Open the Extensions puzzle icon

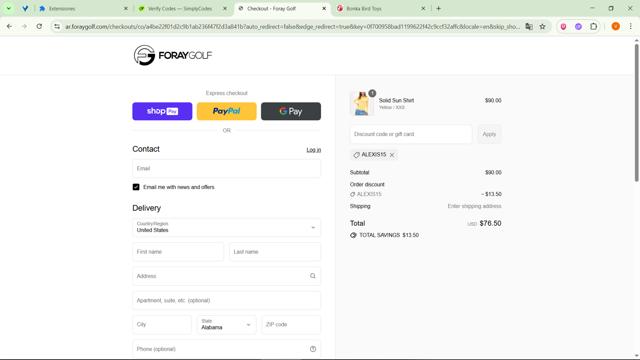click(593, 27)
